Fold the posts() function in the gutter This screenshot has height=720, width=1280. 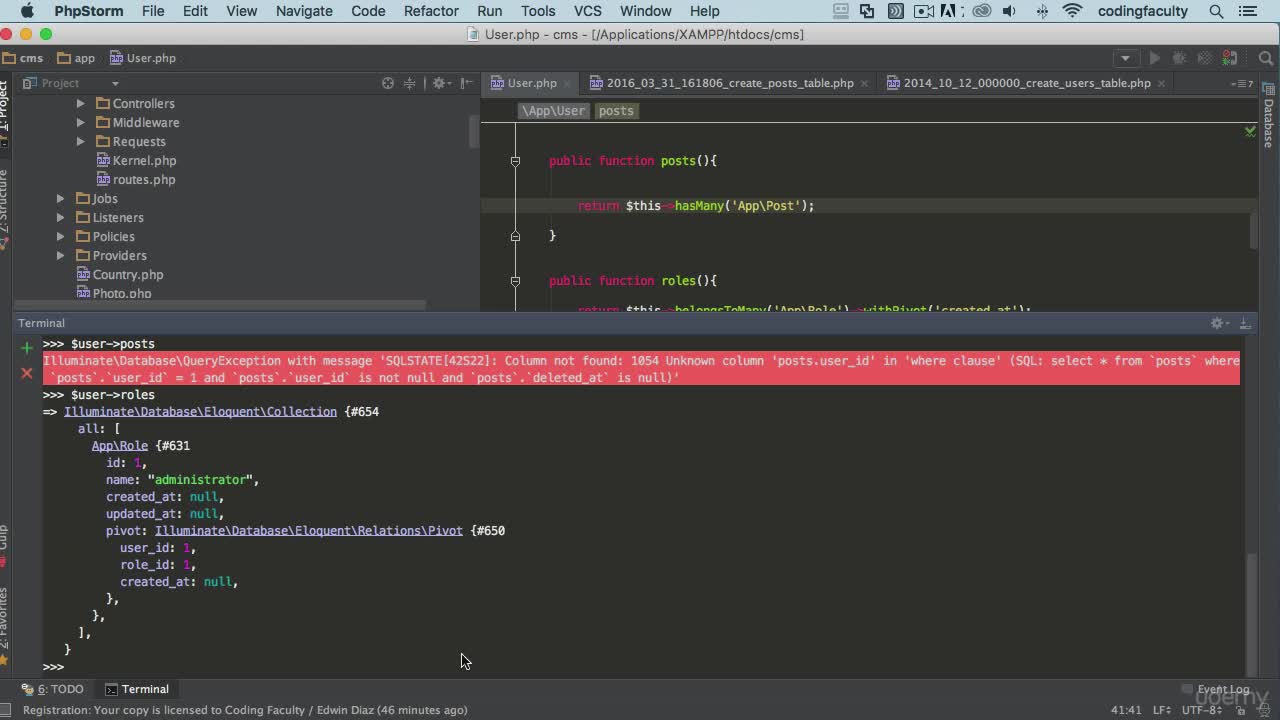pos(515,161)
